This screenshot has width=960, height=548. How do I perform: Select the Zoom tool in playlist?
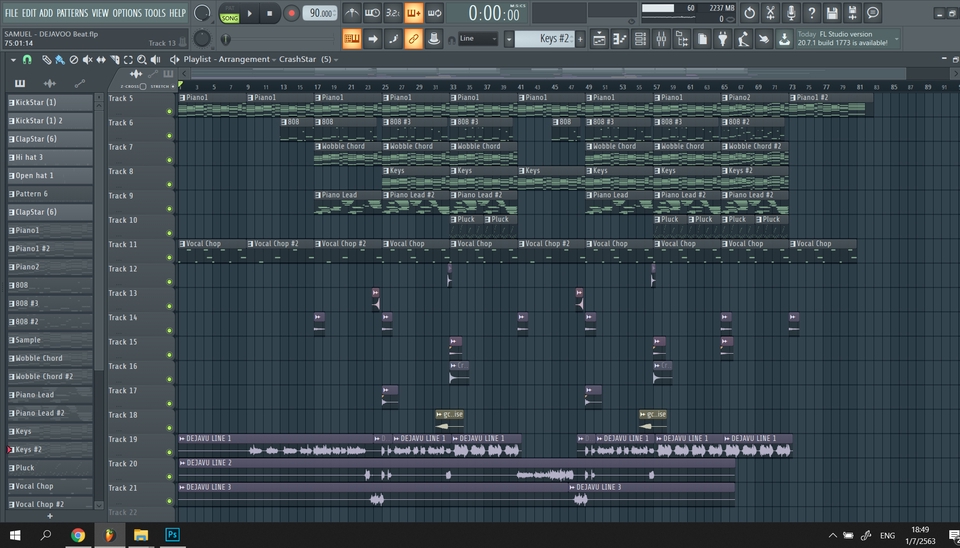pos(141,59)
